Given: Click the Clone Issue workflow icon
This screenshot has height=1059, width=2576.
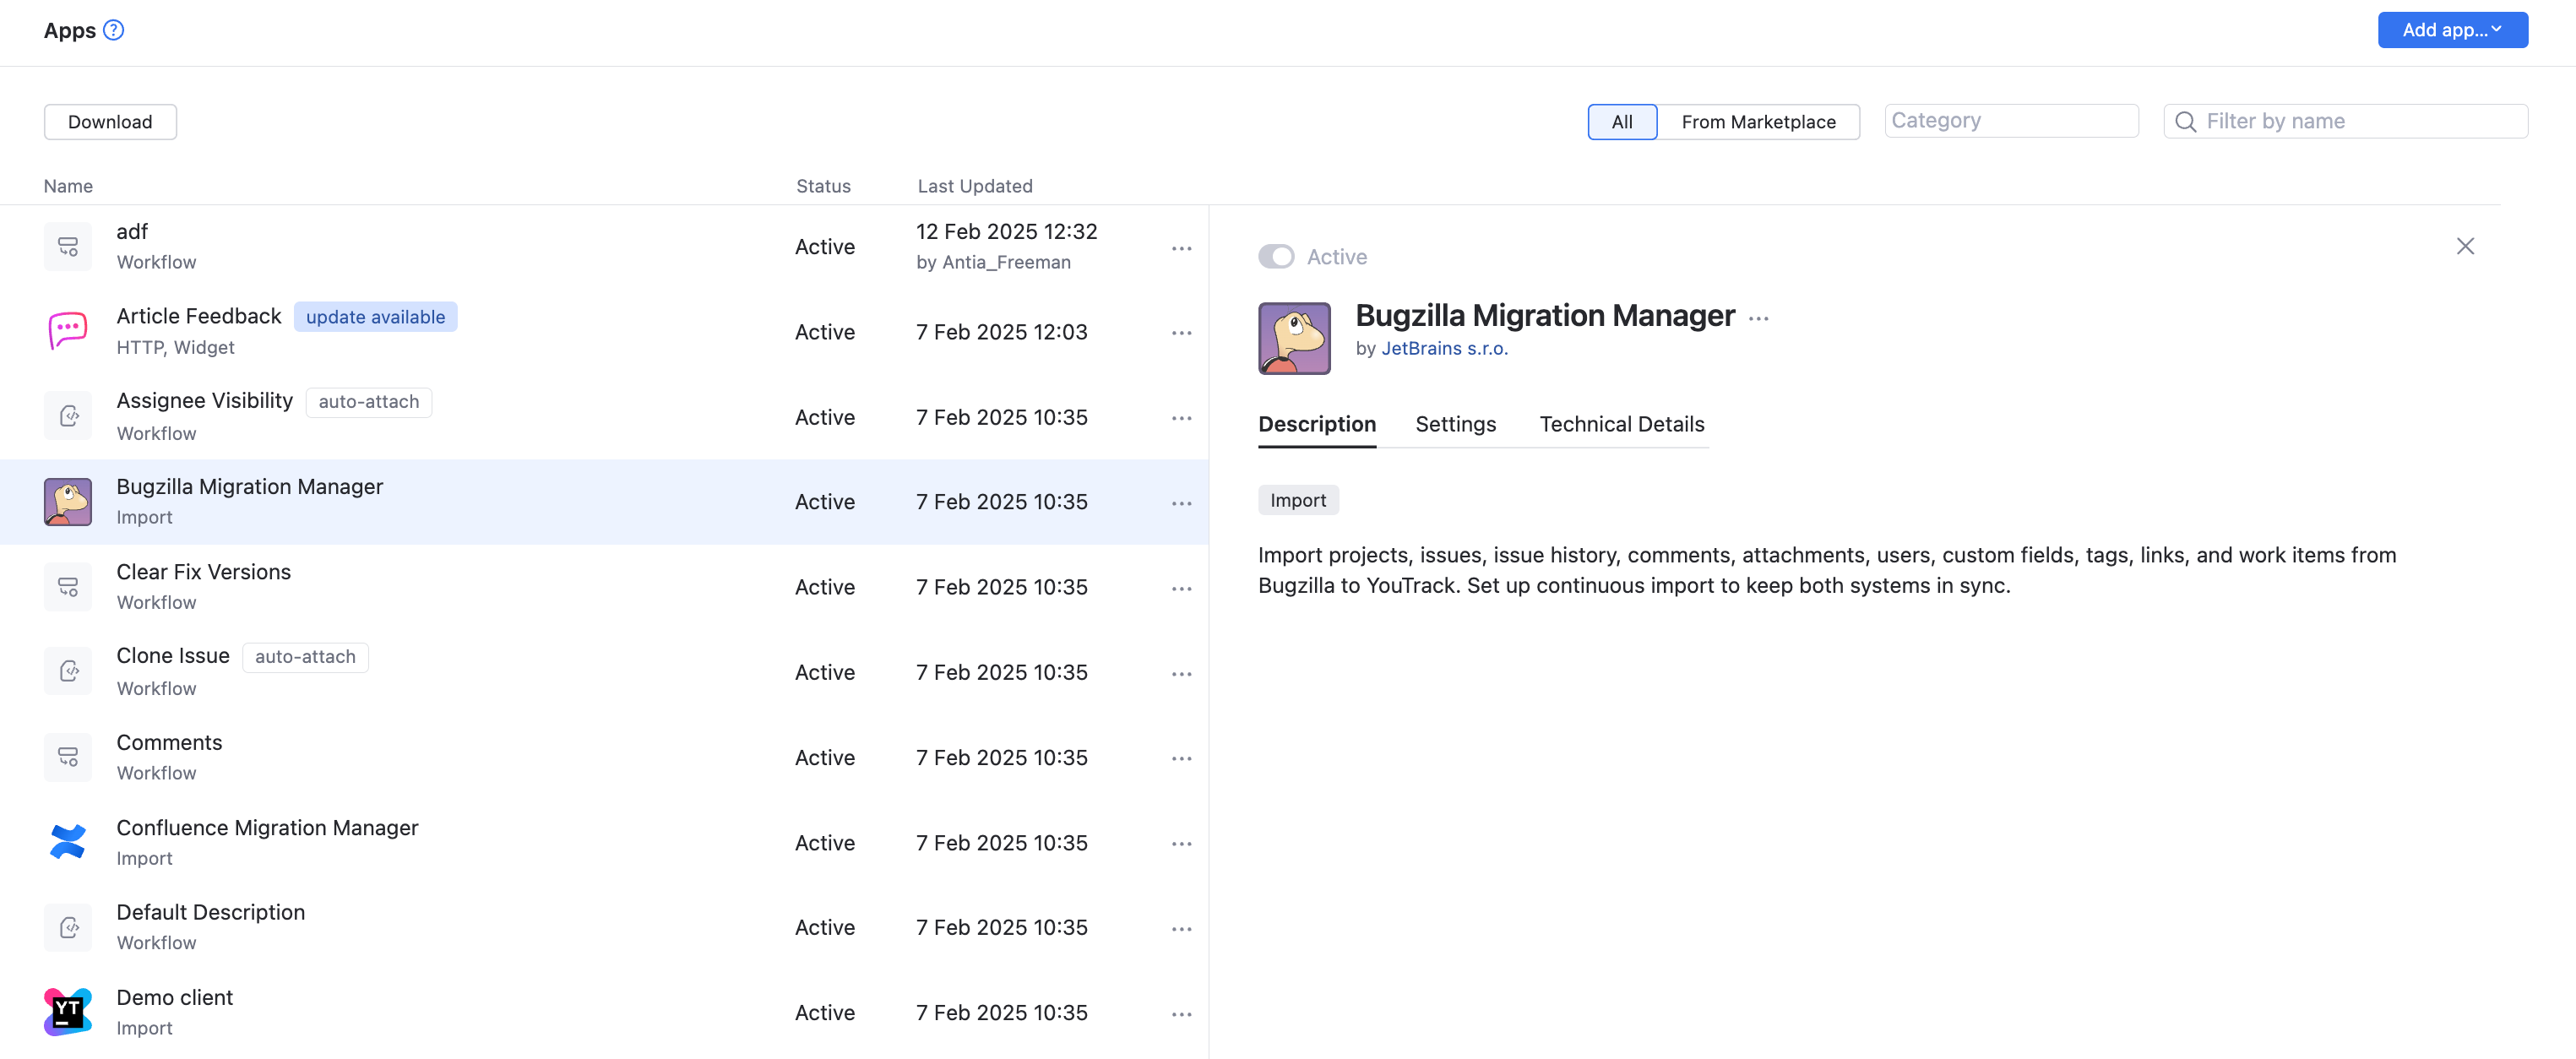Looking at the screenshot, I should pyautogui.click(x=67, y=671).
